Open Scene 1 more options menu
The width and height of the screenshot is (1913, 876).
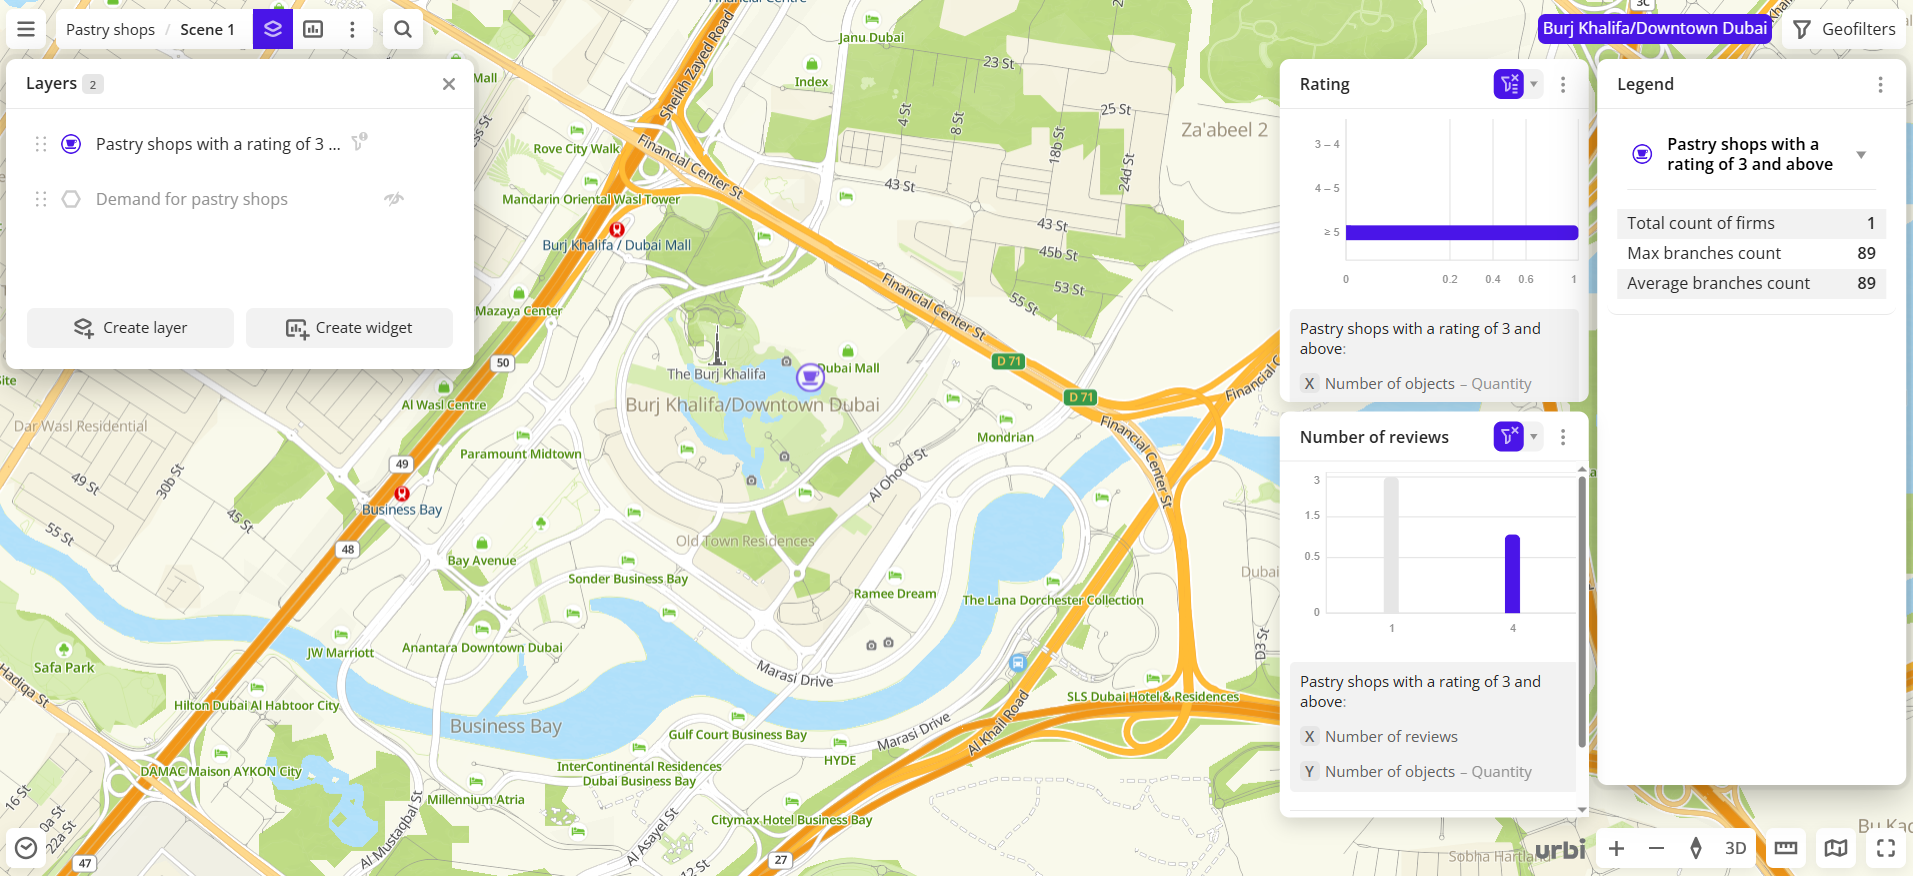(x=352, y=29)
